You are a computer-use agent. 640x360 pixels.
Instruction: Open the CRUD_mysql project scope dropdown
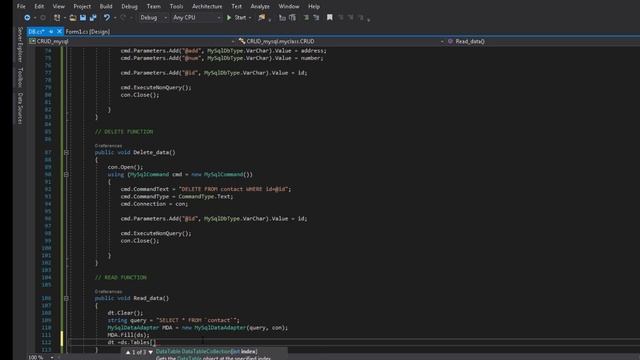point(132,41)
